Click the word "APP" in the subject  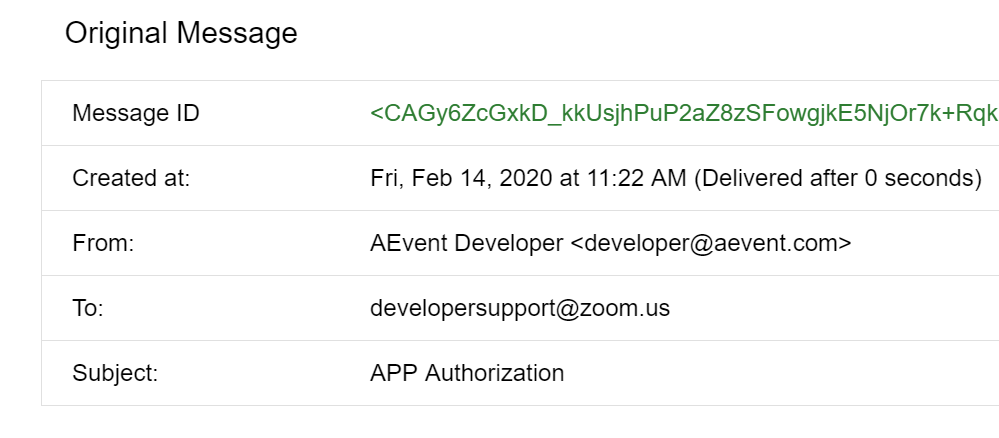395,373
